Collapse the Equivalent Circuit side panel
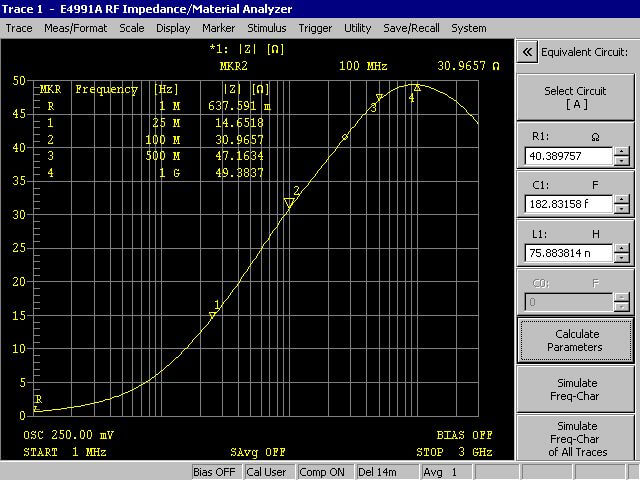Image resolution: width=640 pixels, height=480 pixels. point(527,51)
